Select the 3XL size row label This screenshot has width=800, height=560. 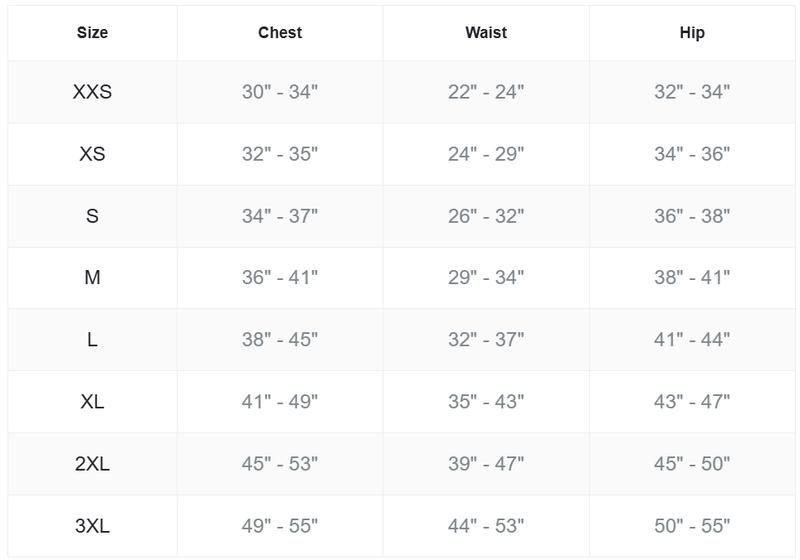click(x=92, y=526)
